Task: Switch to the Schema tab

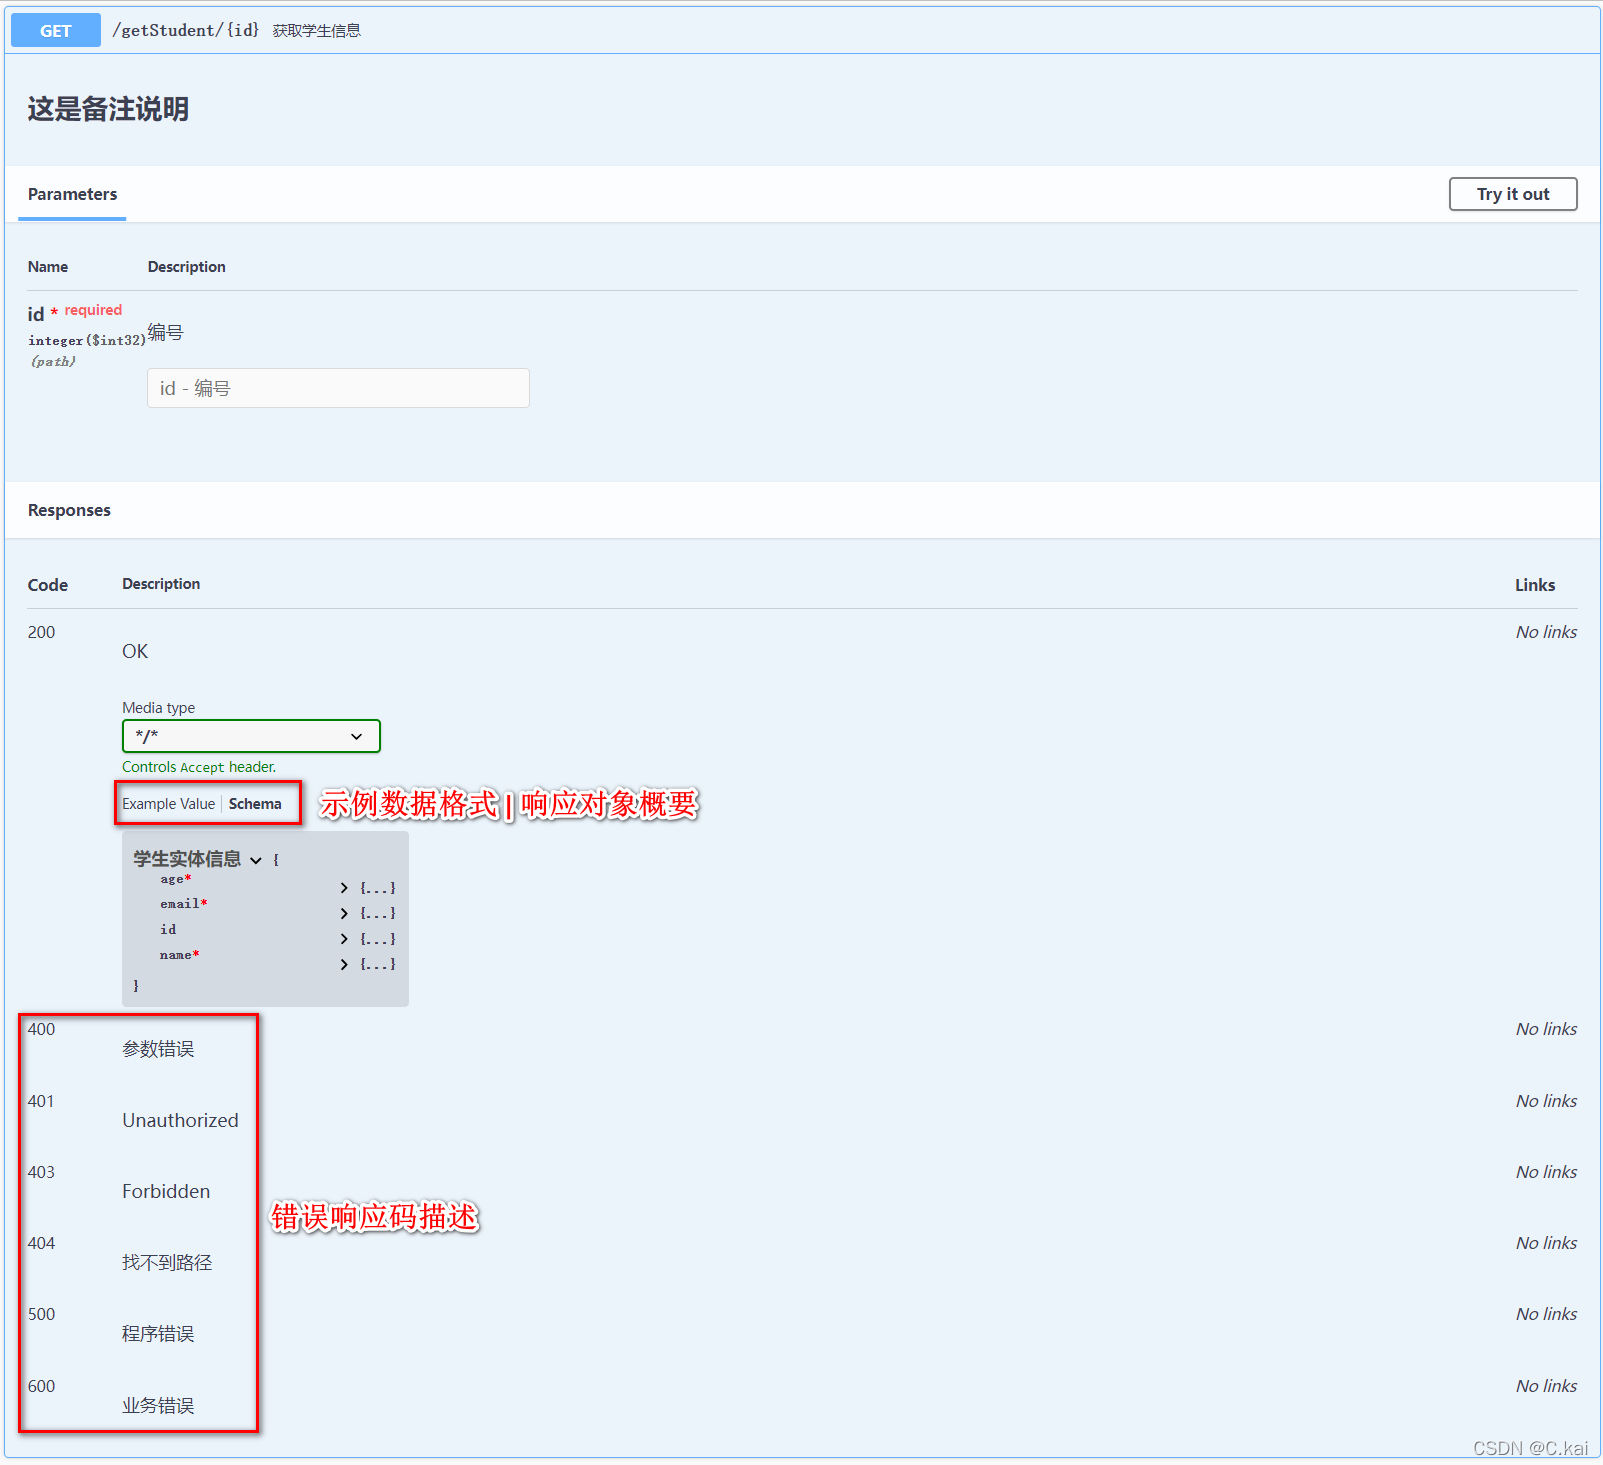Action: click(255, 804)
